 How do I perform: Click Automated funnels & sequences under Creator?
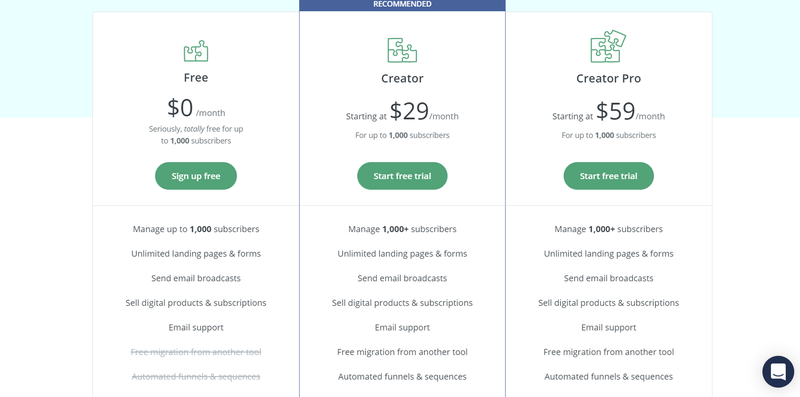point(402,377)
